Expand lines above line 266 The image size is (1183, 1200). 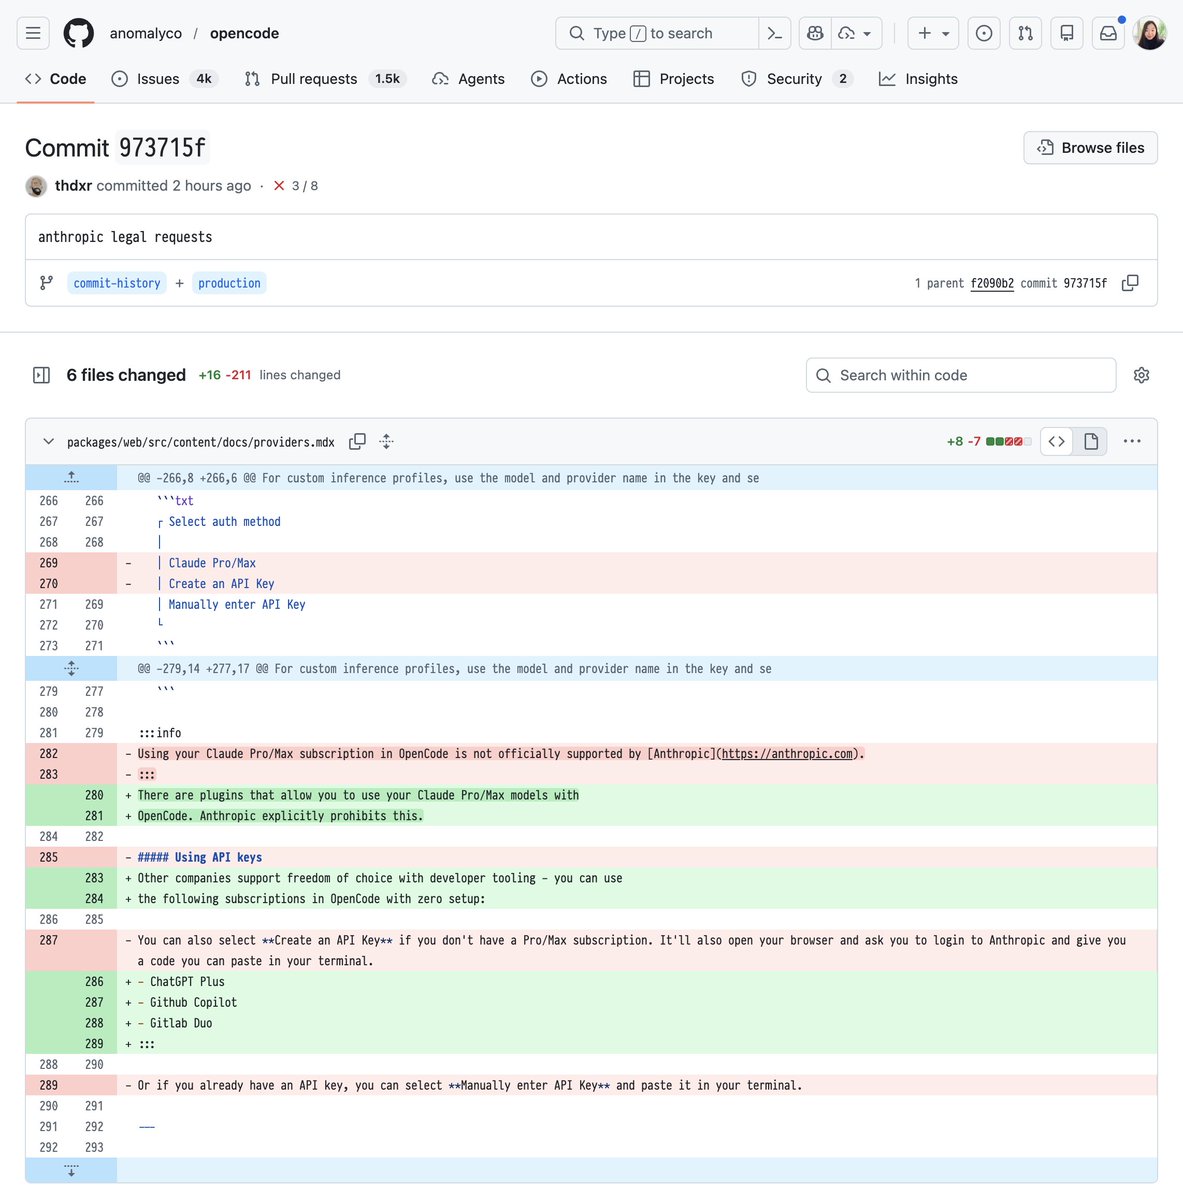point(71,478)
